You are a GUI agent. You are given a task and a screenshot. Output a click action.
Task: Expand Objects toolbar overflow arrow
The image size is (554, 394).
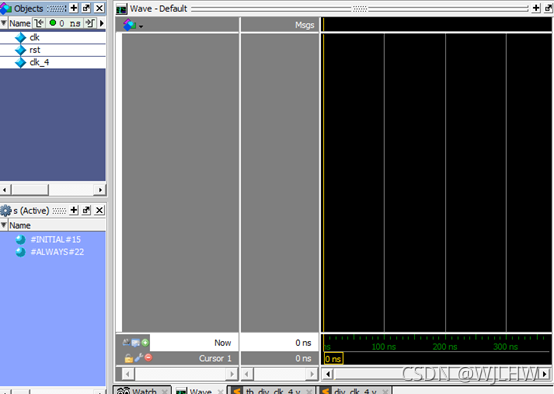click(102, 23)
